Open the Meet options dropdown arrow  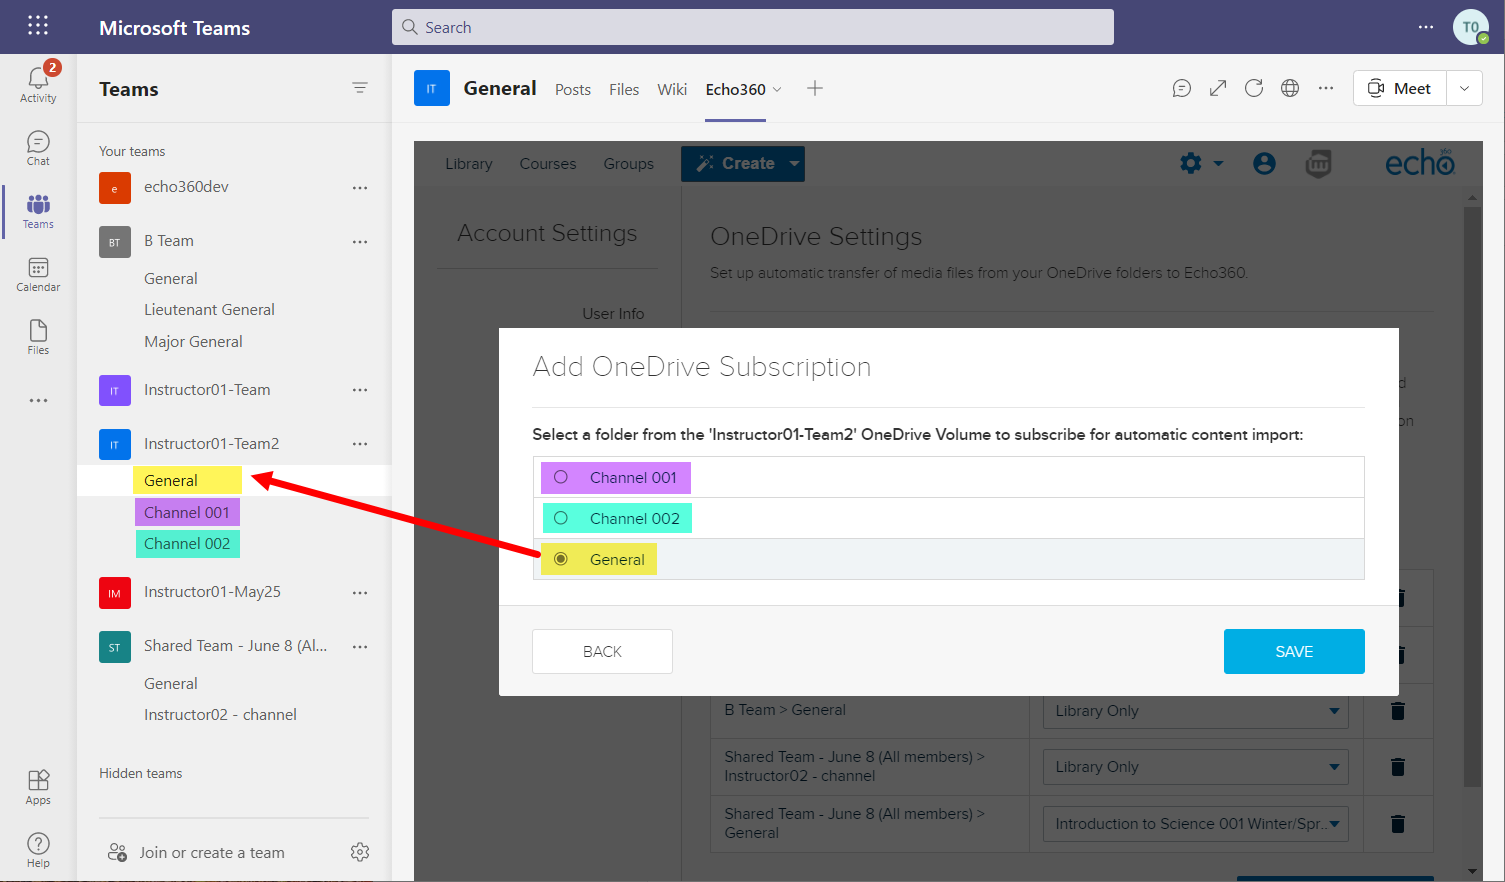click(1464, 88)
